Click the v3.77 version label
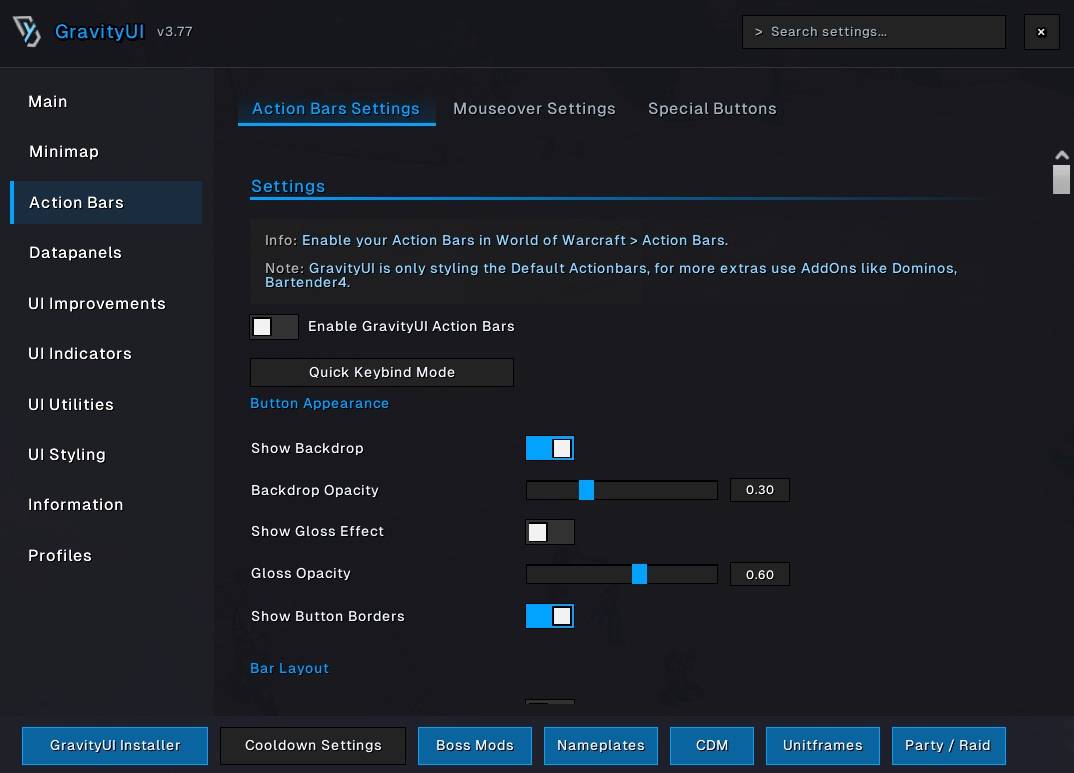 (175, 31)
